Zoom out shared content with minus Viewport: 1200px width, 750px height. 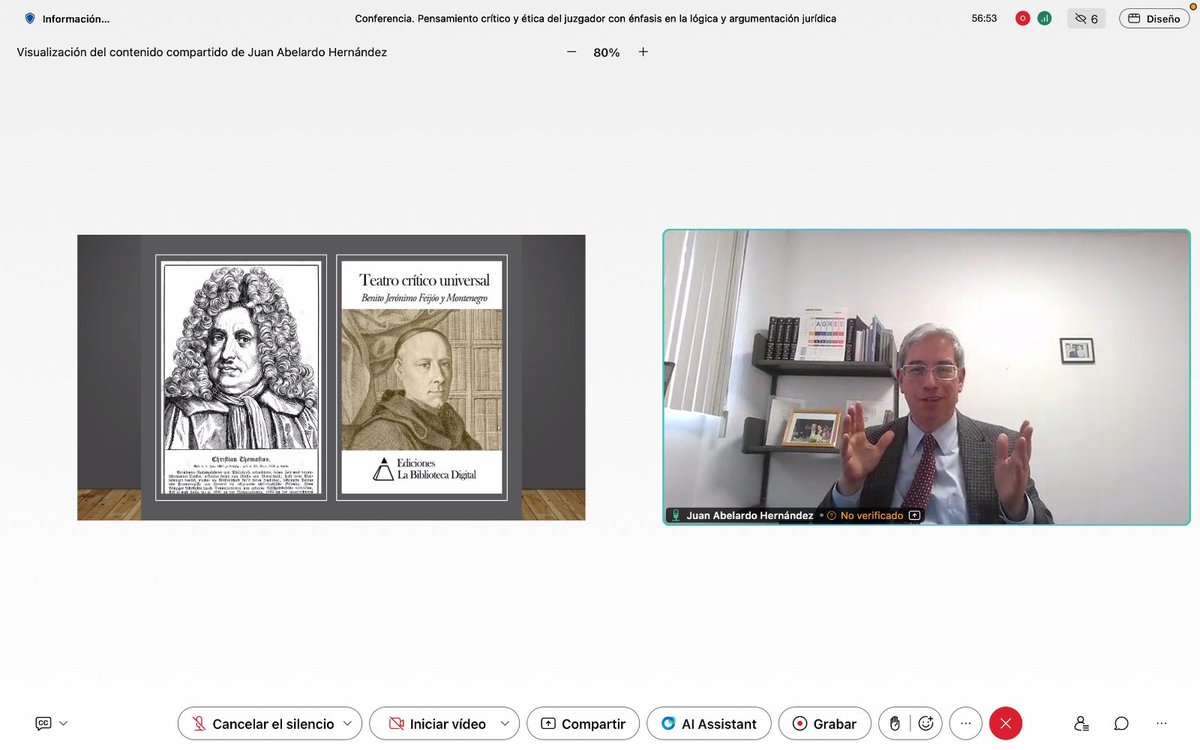571,52
